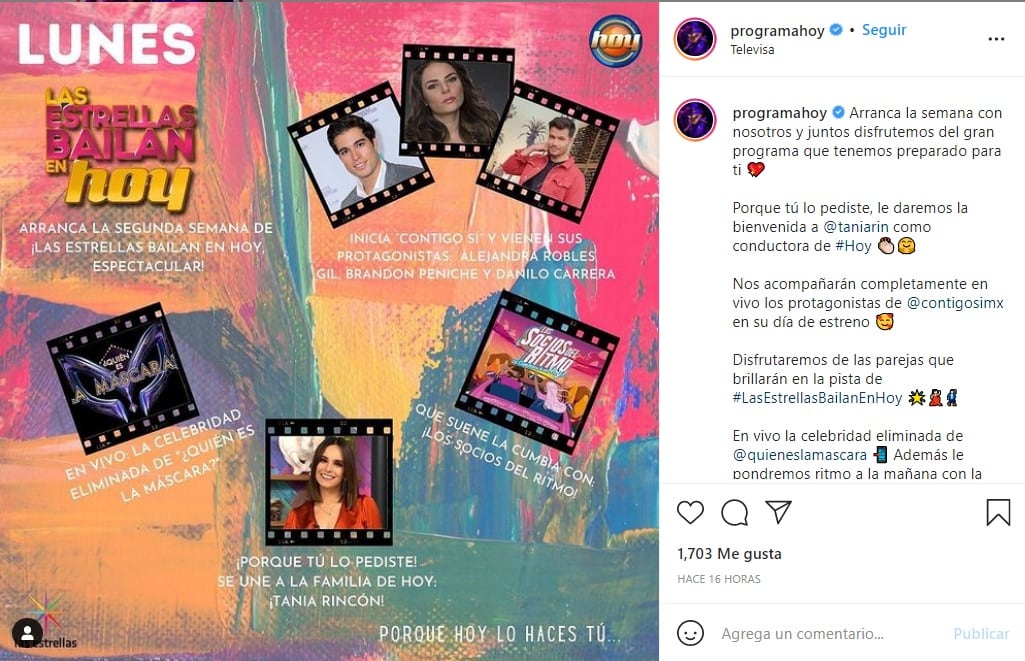1025x661 pixels.
Task: Save post with bookmark icon
Action: coord(998,513)
